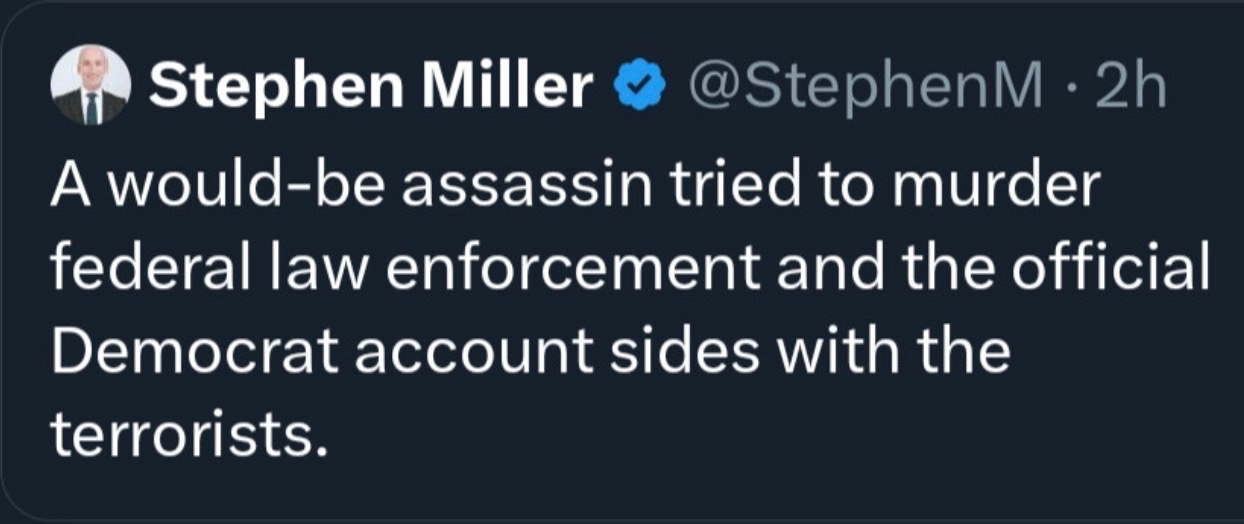
Task: Click the dot separator before 2h
Action: [1074, 90]
